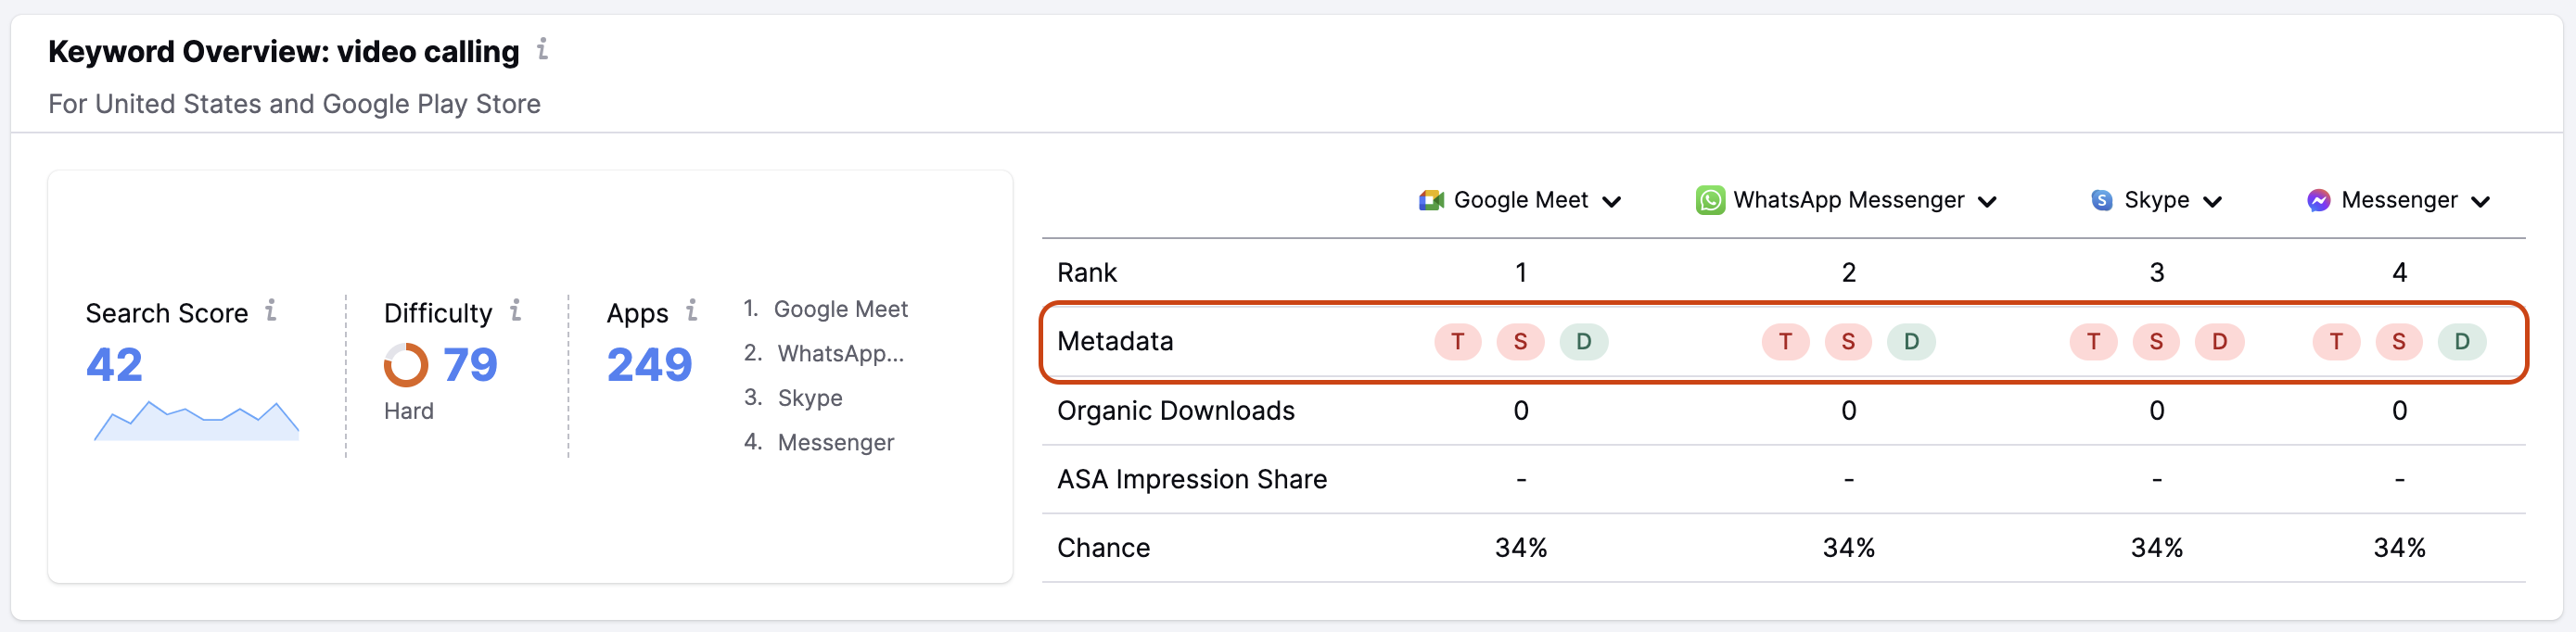2576x632 pixels.
Task: Click the T metadata badge for Google Meet
Action: (x=1457, y=341)
